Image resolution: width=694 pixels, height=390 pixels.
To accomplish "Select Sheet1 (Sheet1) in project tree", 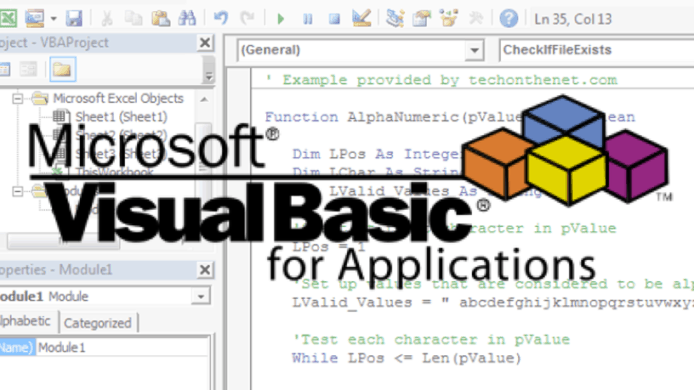I will (121, 117).
